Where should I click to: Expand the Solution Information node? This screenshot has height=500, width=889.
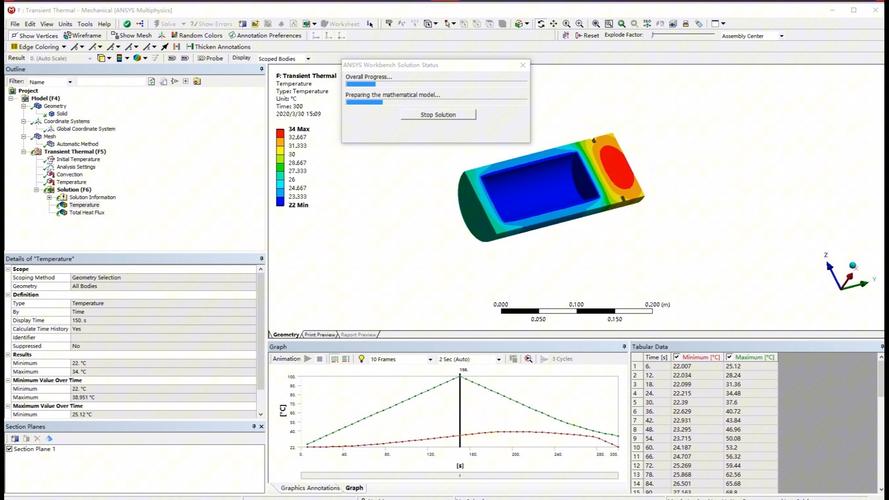(x=49, y=197)
